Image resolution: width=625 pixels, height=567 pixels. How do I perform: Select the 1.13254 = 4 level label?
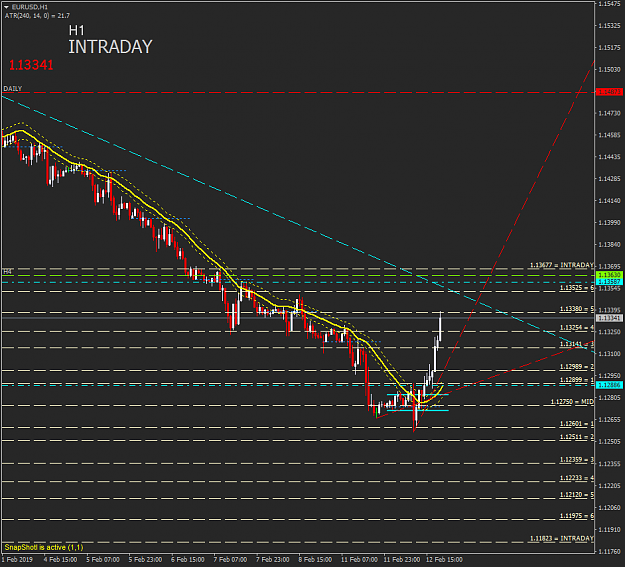coord(577,327)
